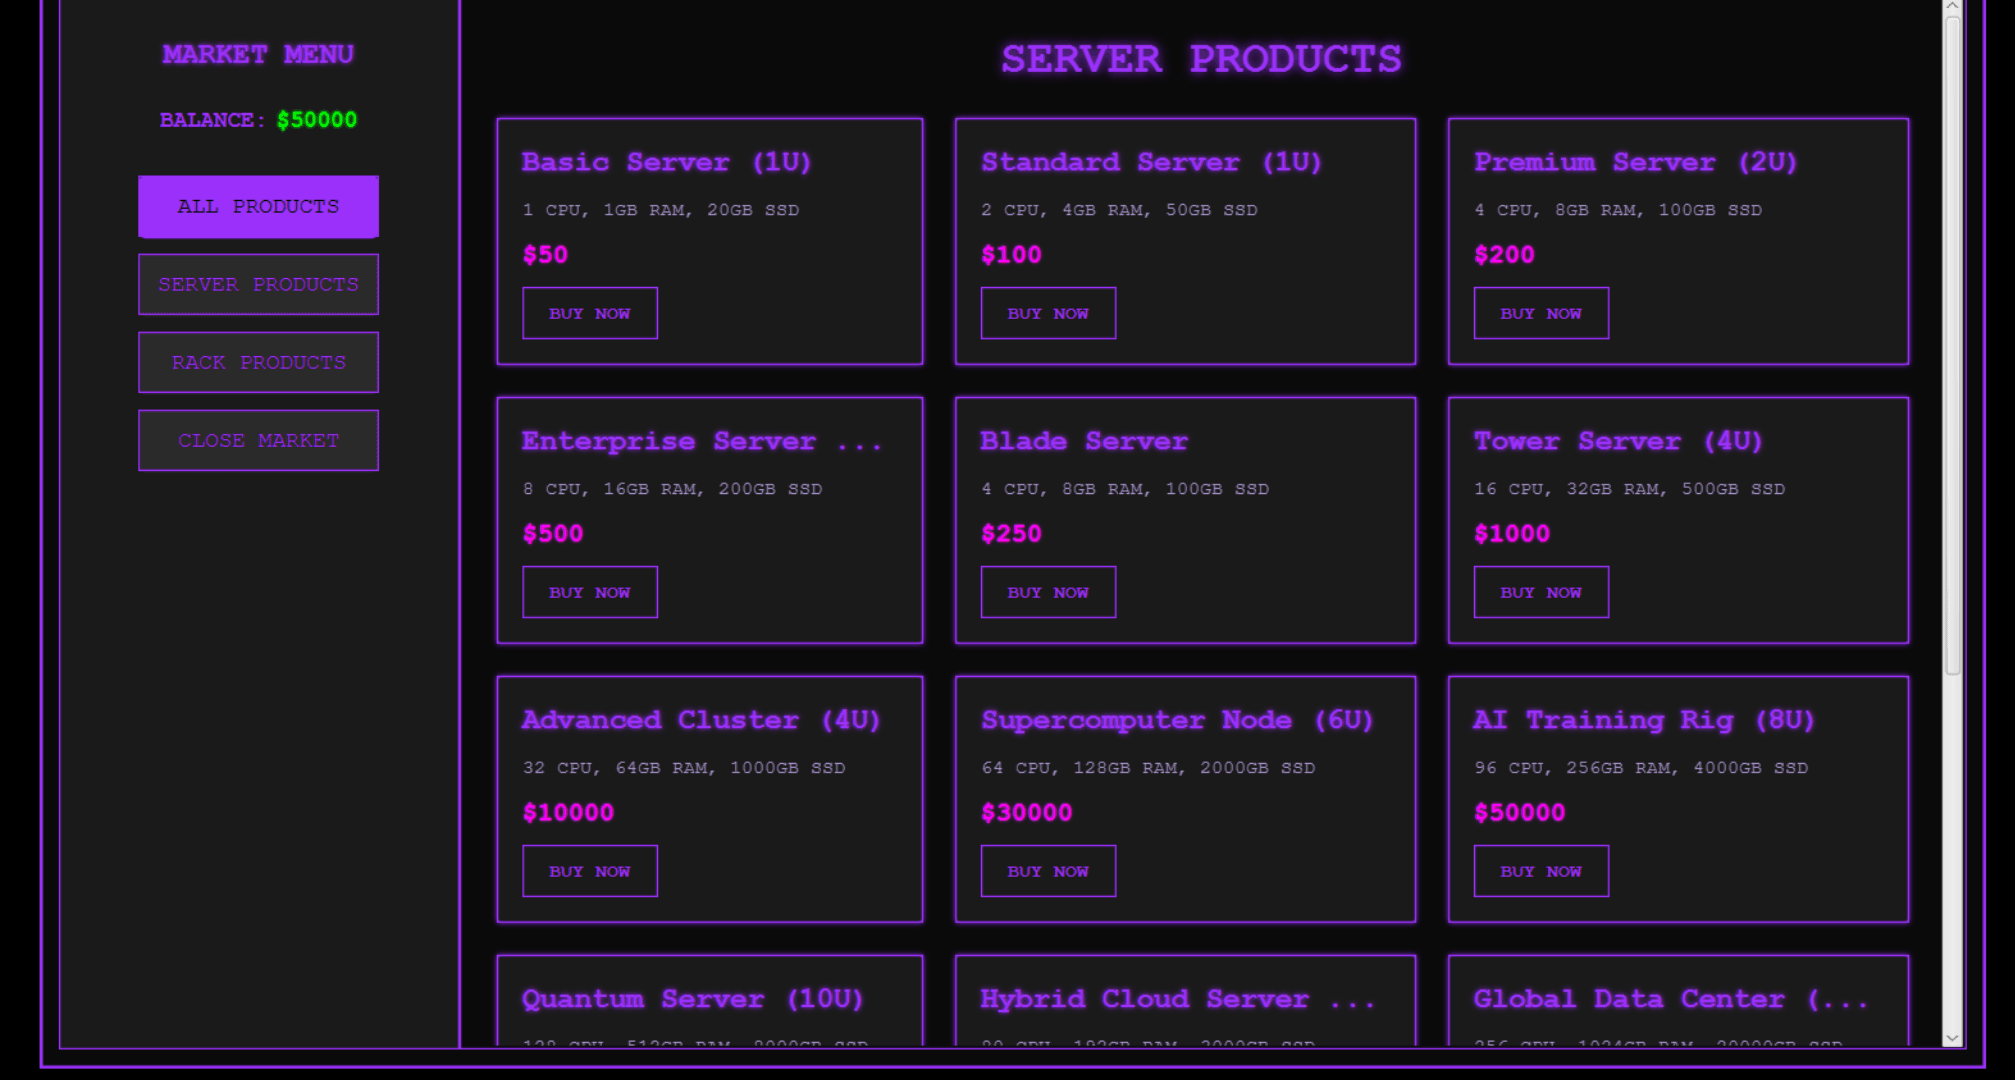Image resolution: width=2015 pixels, height=1080 pixels.
Task: Click the scroll up arrow
Action: [1952, 6]
